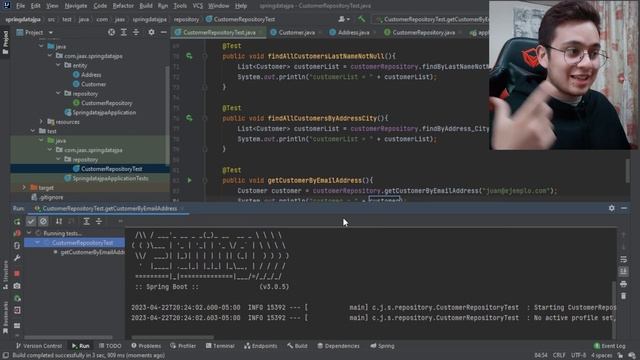Image resolution: width=640 pixels, height=360 pixels.
Task: Collapse the main repository package in tree
Action: point(58,93)
